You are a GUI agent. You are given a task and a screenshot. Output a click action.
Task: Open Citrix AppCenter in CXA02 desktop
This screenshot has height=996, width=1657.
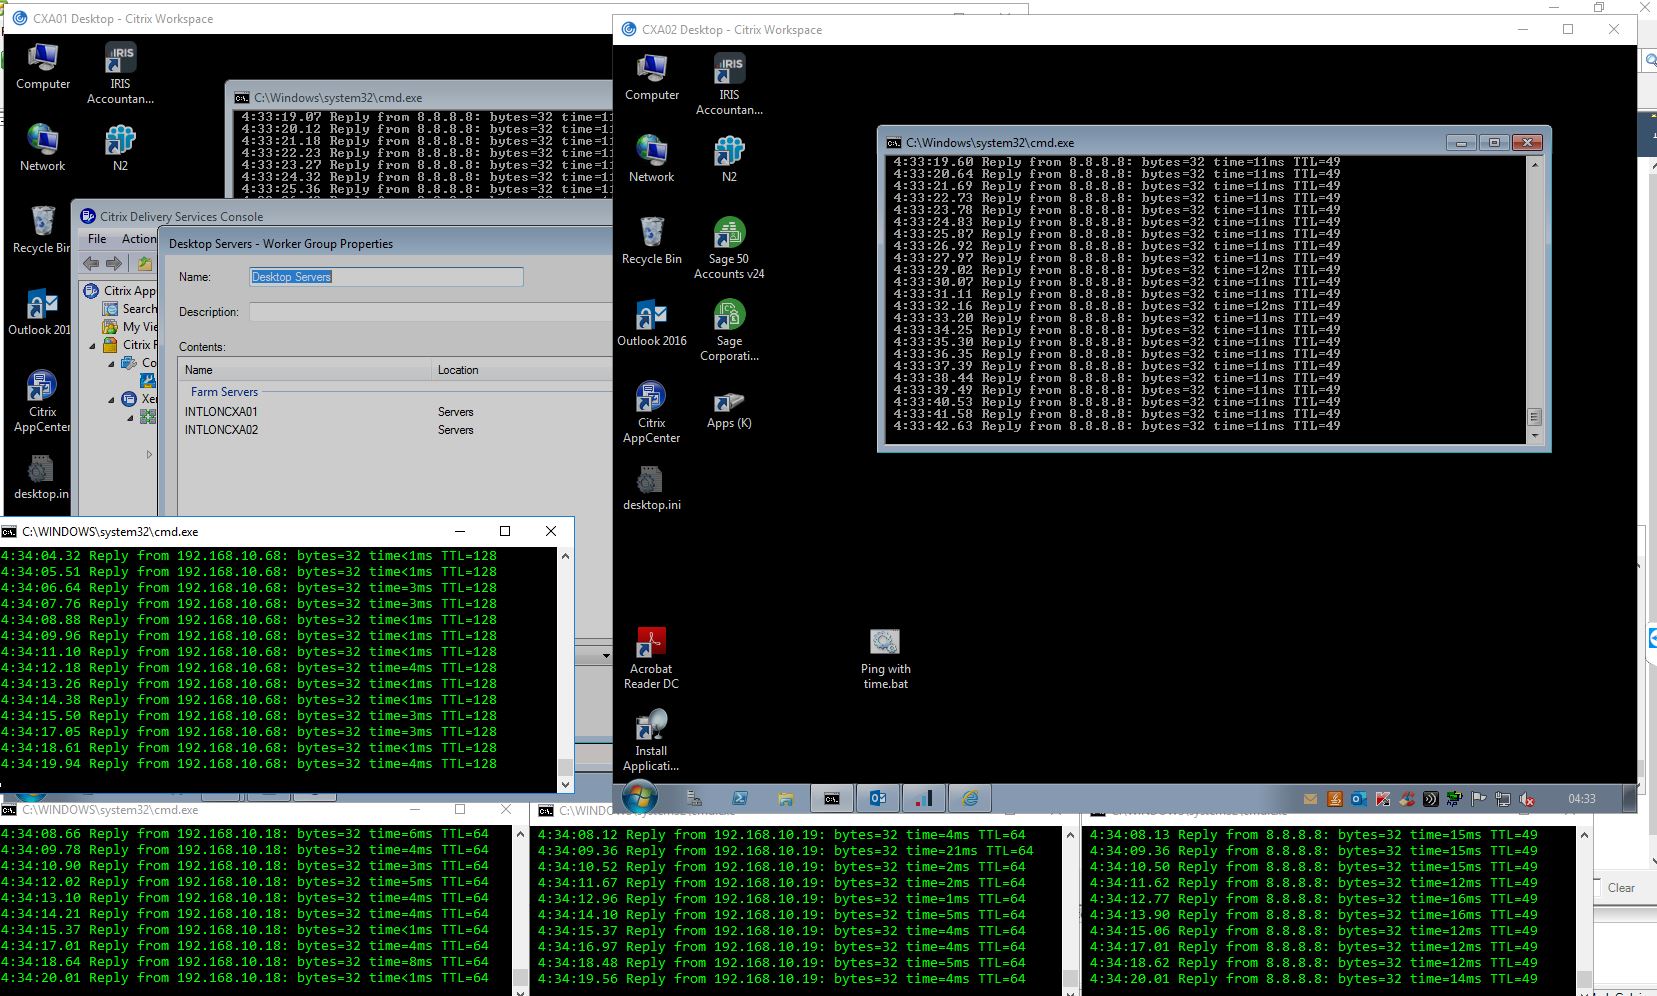tap(651, 398)
